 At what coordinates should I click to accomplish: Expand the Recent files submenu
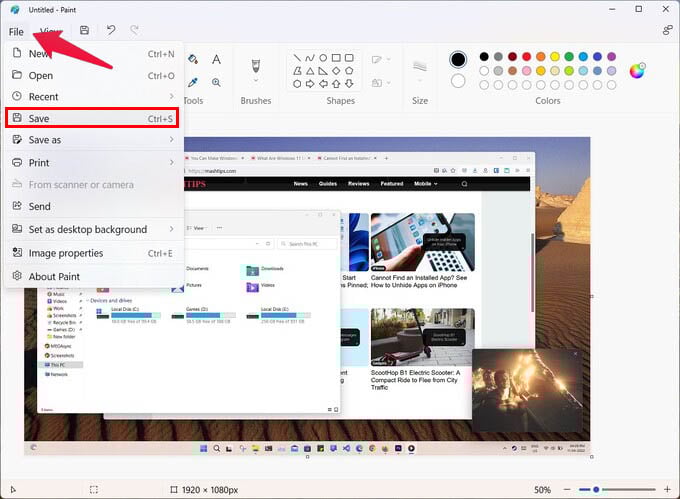172,96
